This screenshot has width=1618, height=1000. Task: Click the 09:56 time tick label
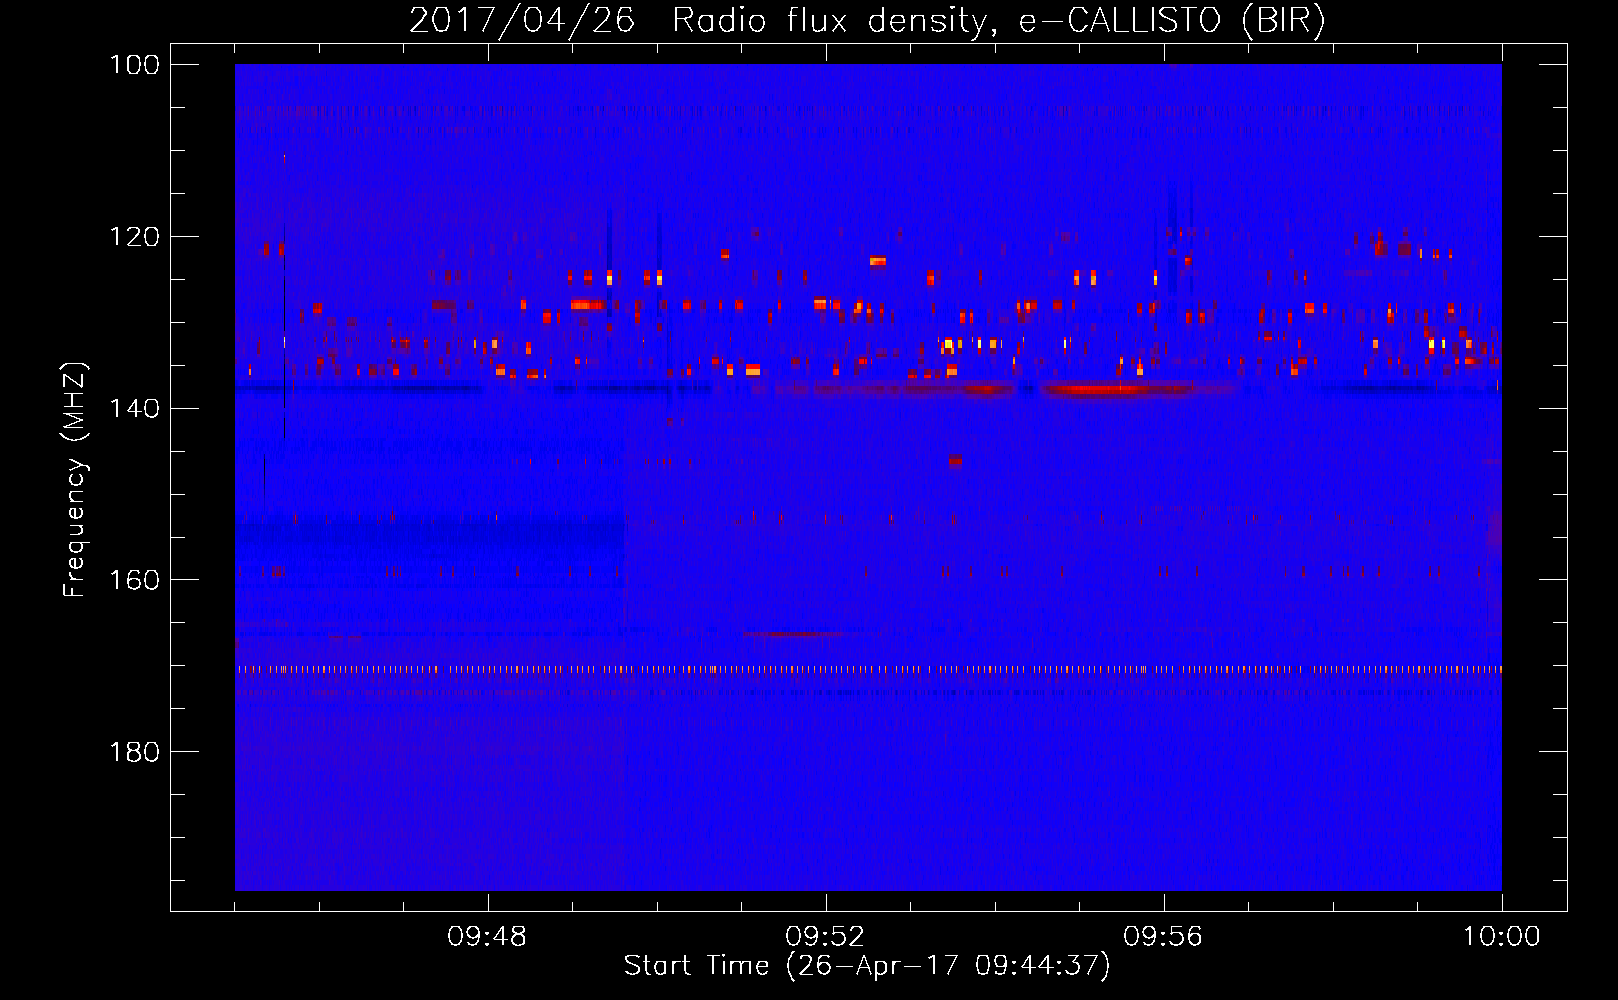(x=1163, y=937)
